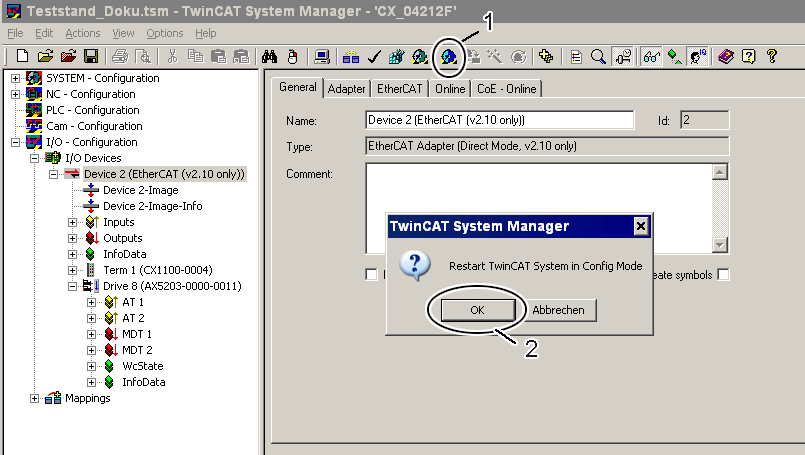Open the Edit menu
The height and width of the screenshot is (455, 805).
click(x=44, y=33)
